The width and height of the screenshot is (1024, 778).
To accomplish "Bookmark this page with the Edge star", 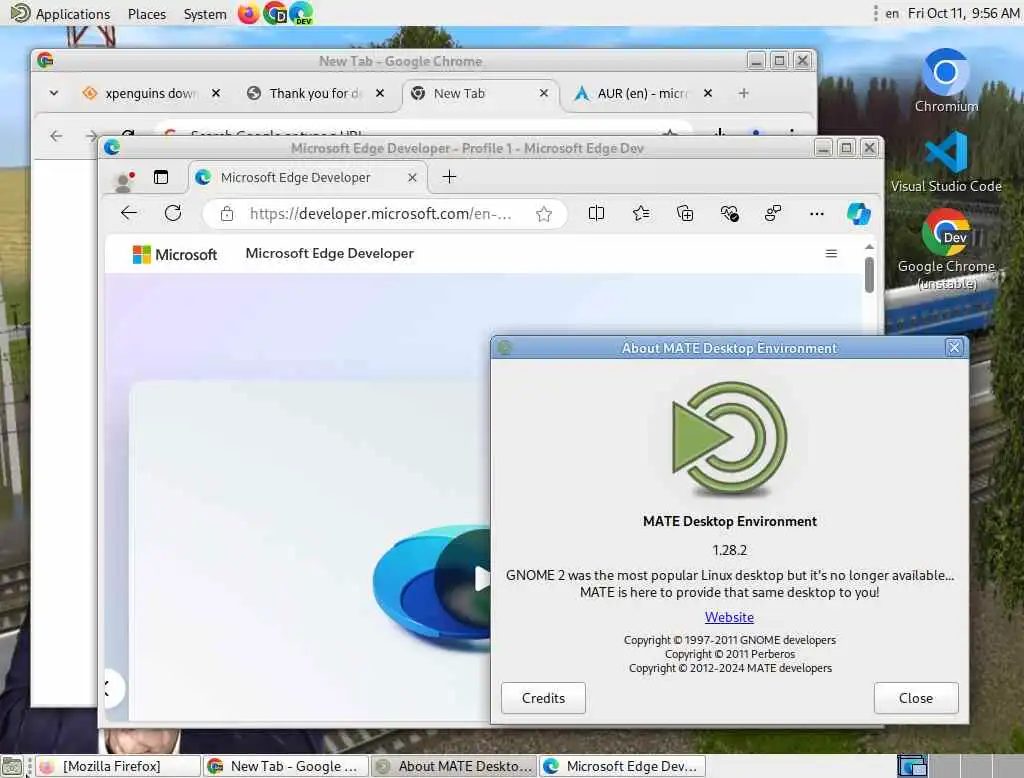I will click(x=543, y=214).
